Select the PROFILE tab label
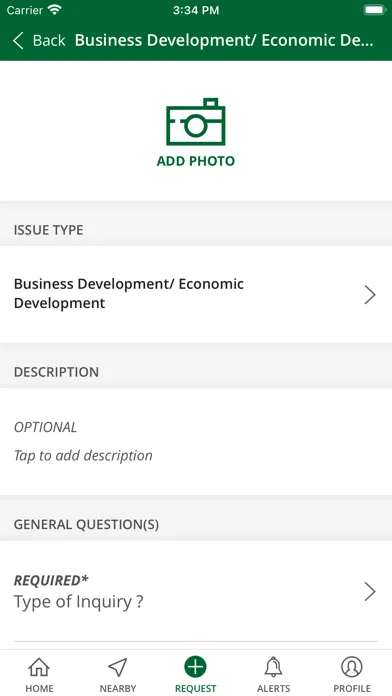 (352, 688)
